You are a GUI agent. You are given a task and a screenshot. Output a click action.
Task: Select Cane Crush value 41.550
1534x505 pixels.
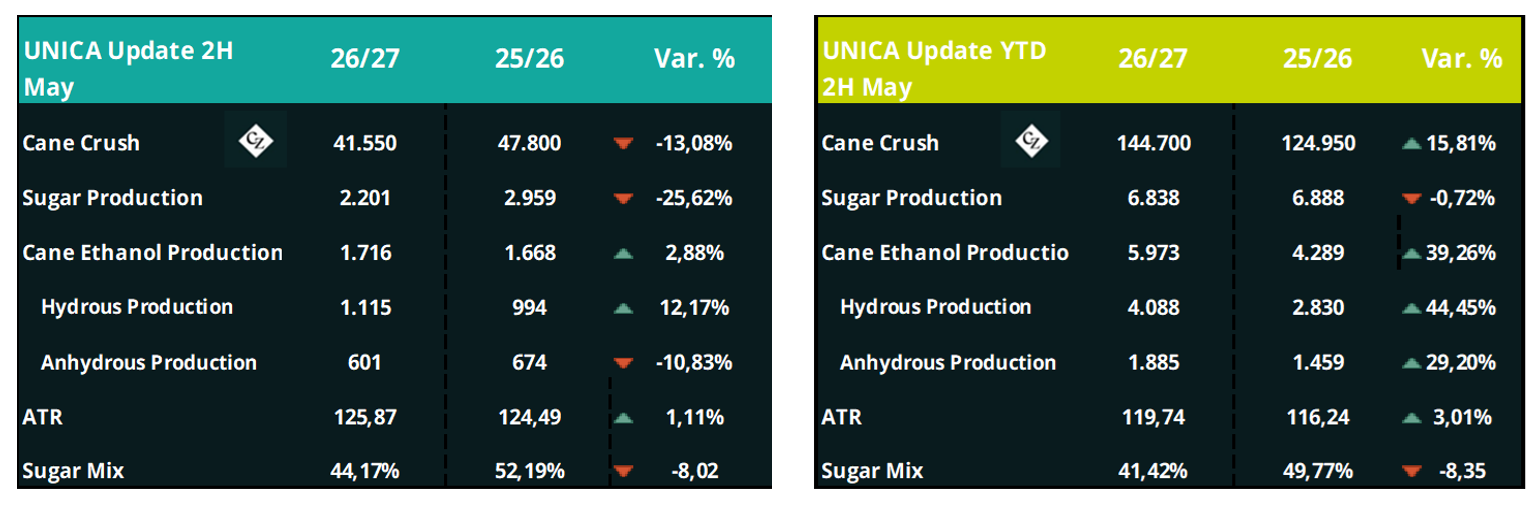[365, 143]
